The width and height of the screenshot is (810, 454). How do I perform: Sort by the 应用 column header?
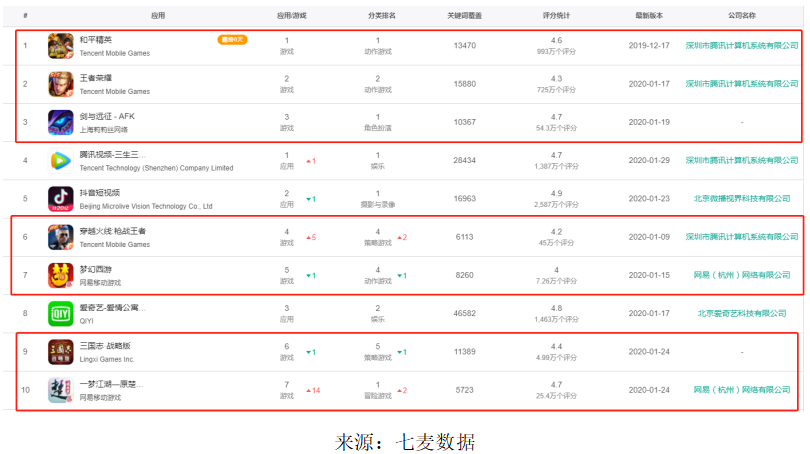click(158, 15)
